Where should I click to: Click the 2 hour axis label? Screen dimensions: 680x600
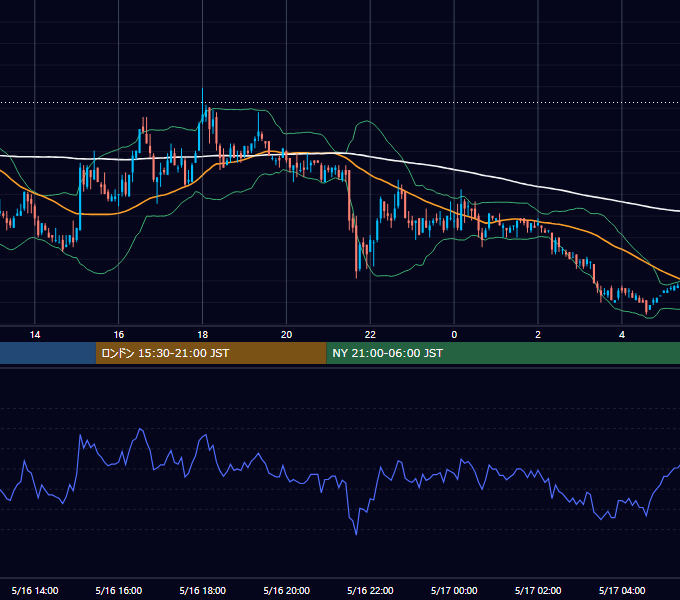point(538,335)
